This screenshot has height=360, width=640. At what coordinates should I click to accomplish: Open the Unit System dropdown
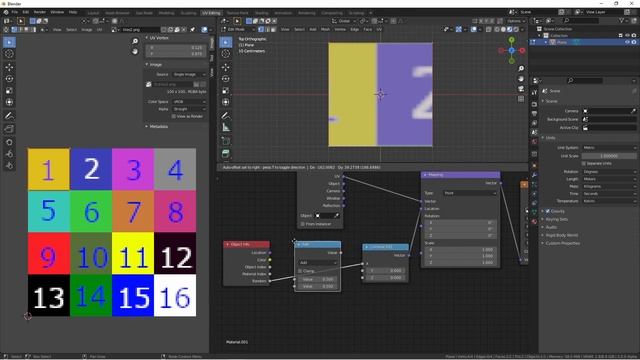tap(609, 148)
